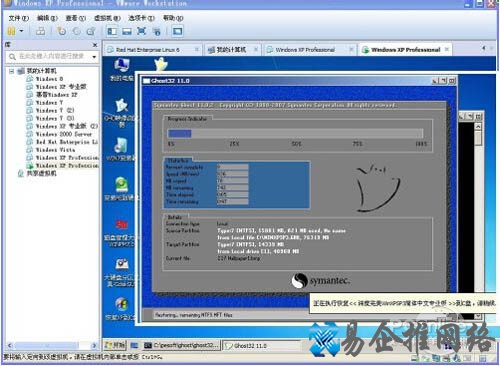Click the 我的电脑 desktop icon in guest
Screen dimensions: 500x366
tap(122, 69)
